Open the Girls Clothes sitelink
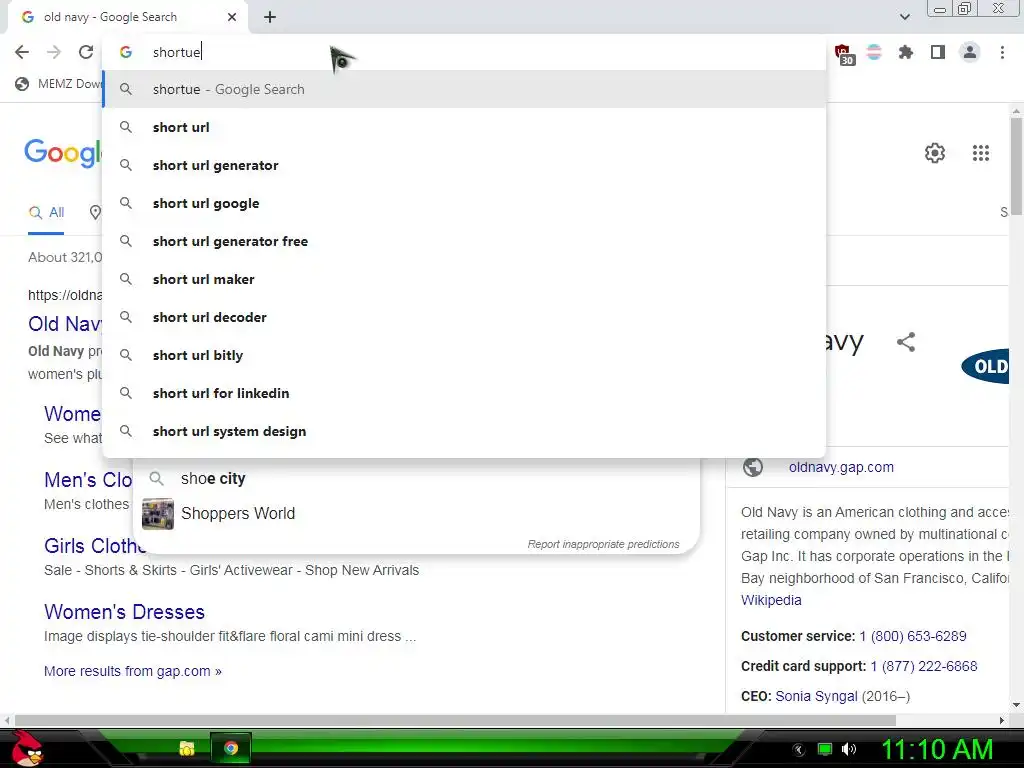The width and height of the screenshot is (1024, 768). (x=95, y=546)
